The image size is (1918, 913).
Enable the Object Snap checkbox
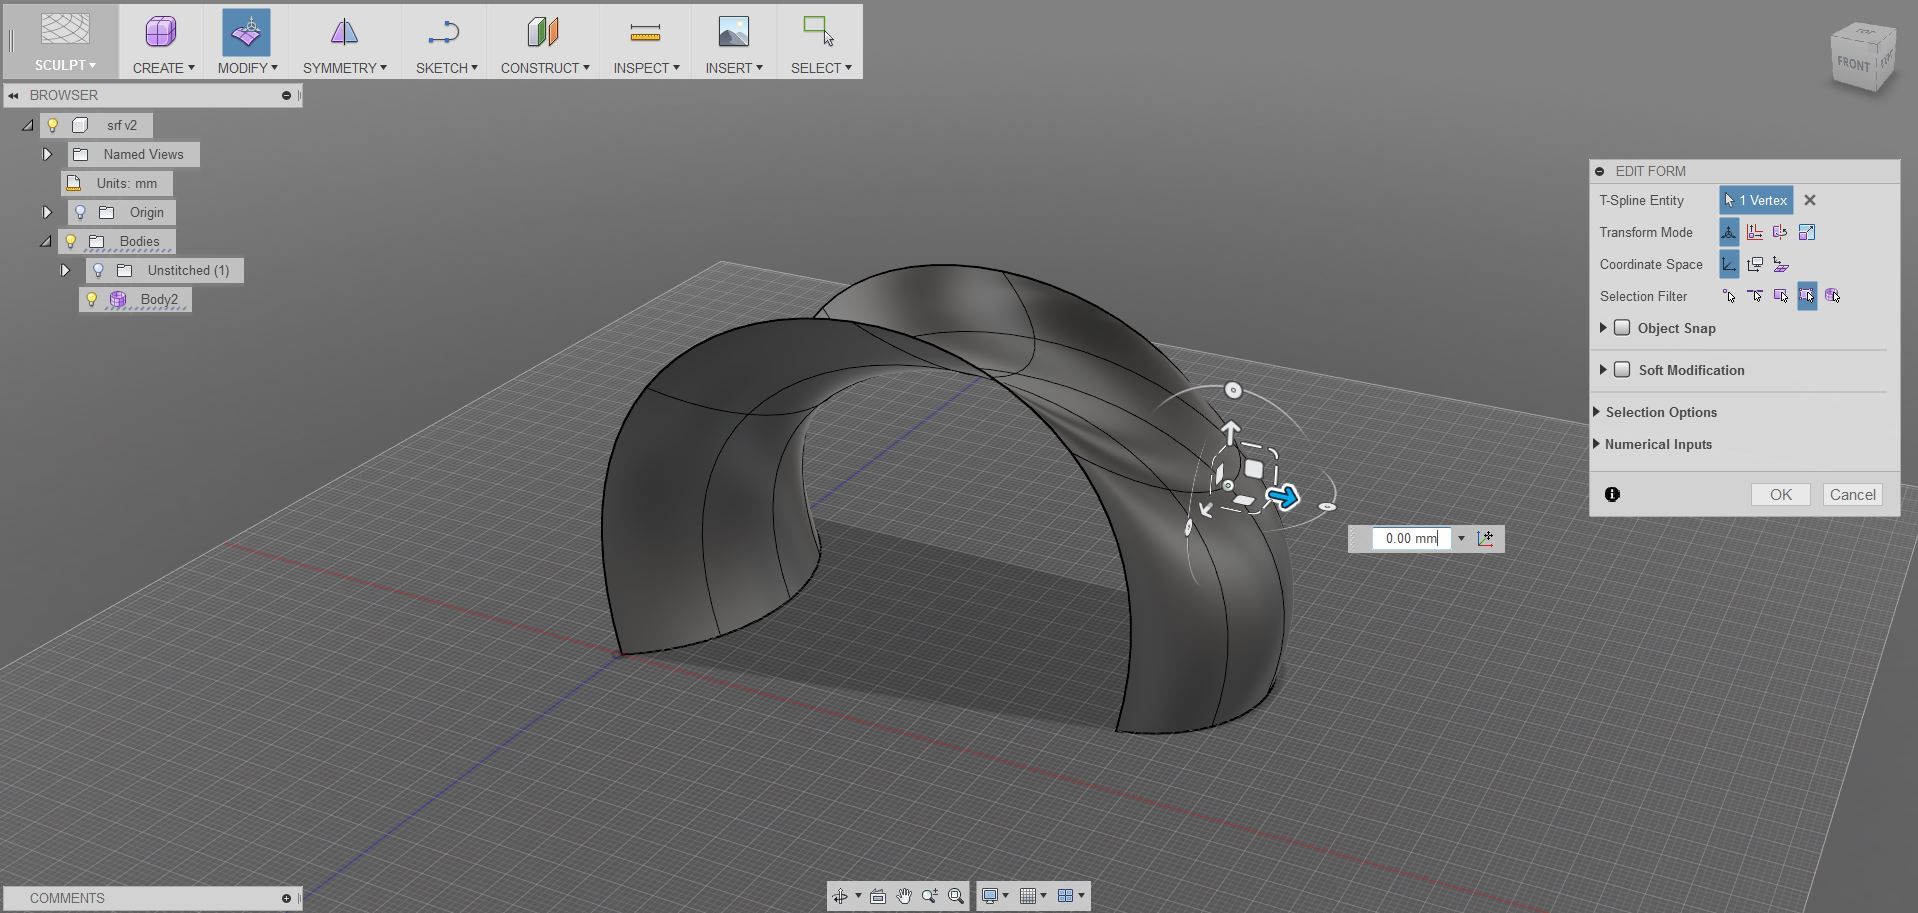pos(1623,327)
